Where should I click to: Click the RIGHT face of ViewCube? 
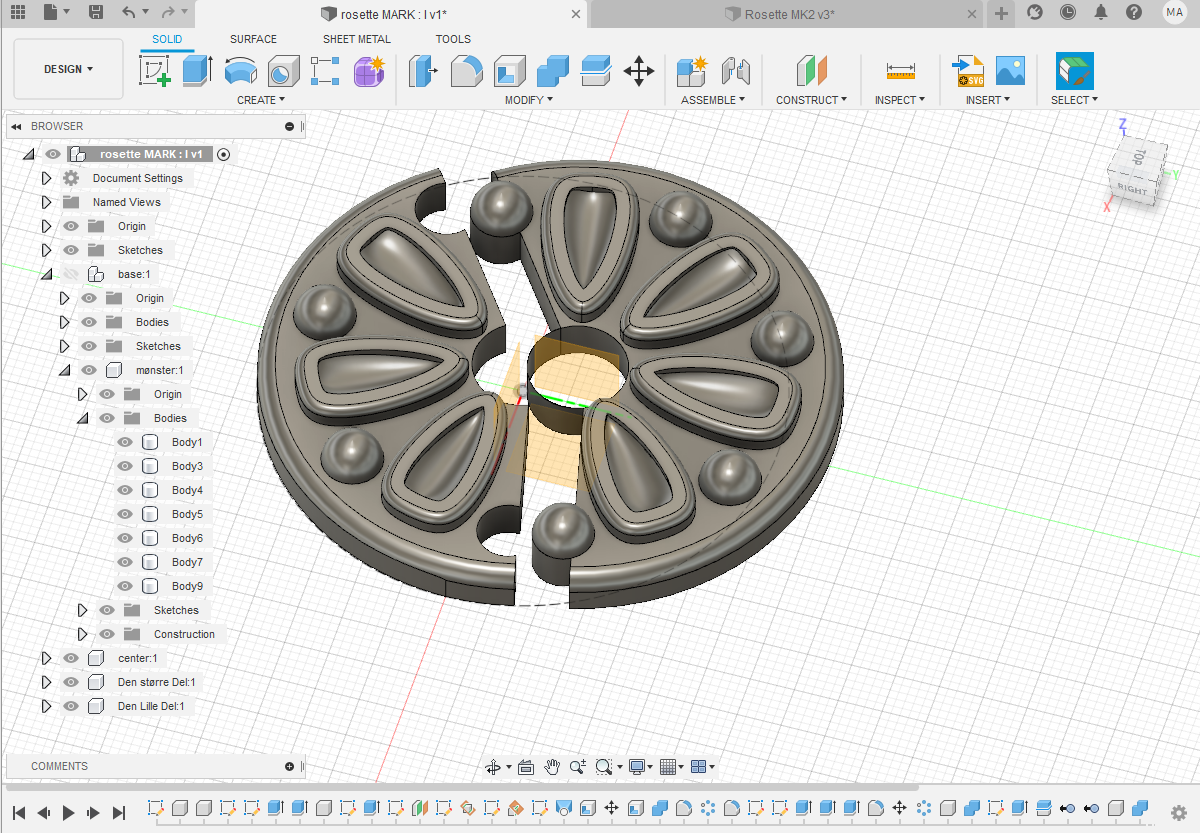pos(1133,189)
